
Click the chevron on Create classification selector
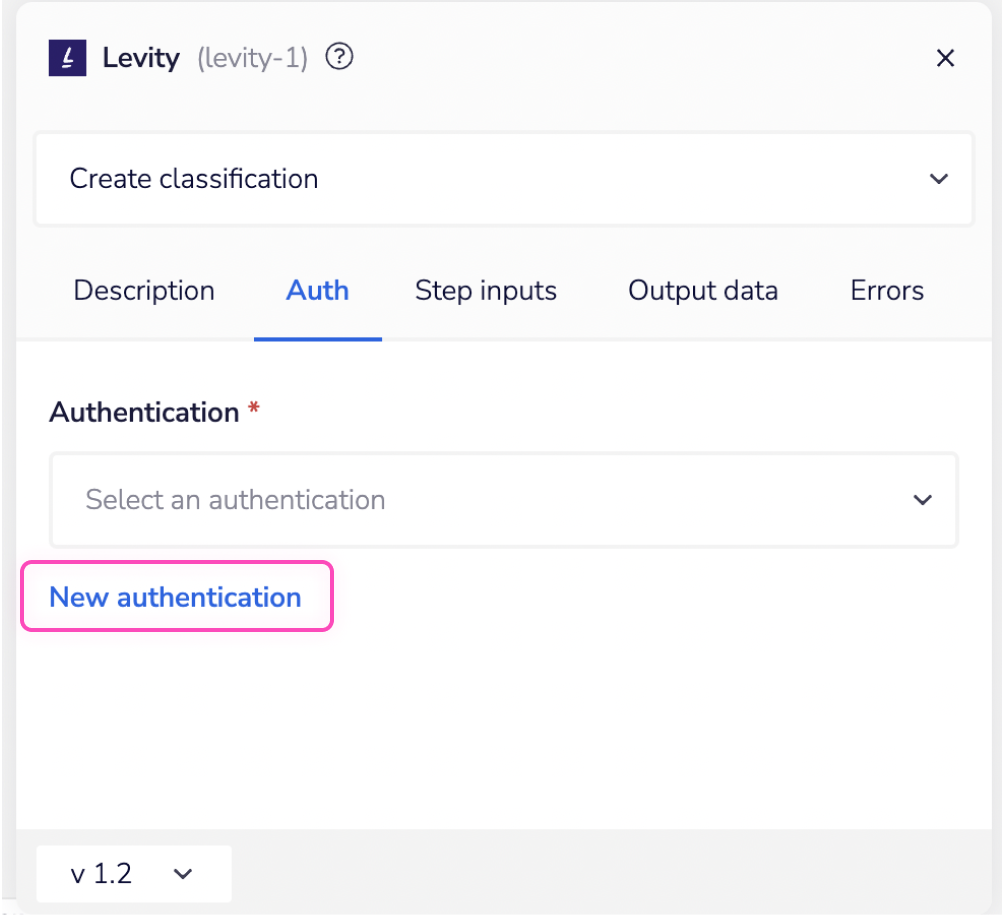point(938,179)
